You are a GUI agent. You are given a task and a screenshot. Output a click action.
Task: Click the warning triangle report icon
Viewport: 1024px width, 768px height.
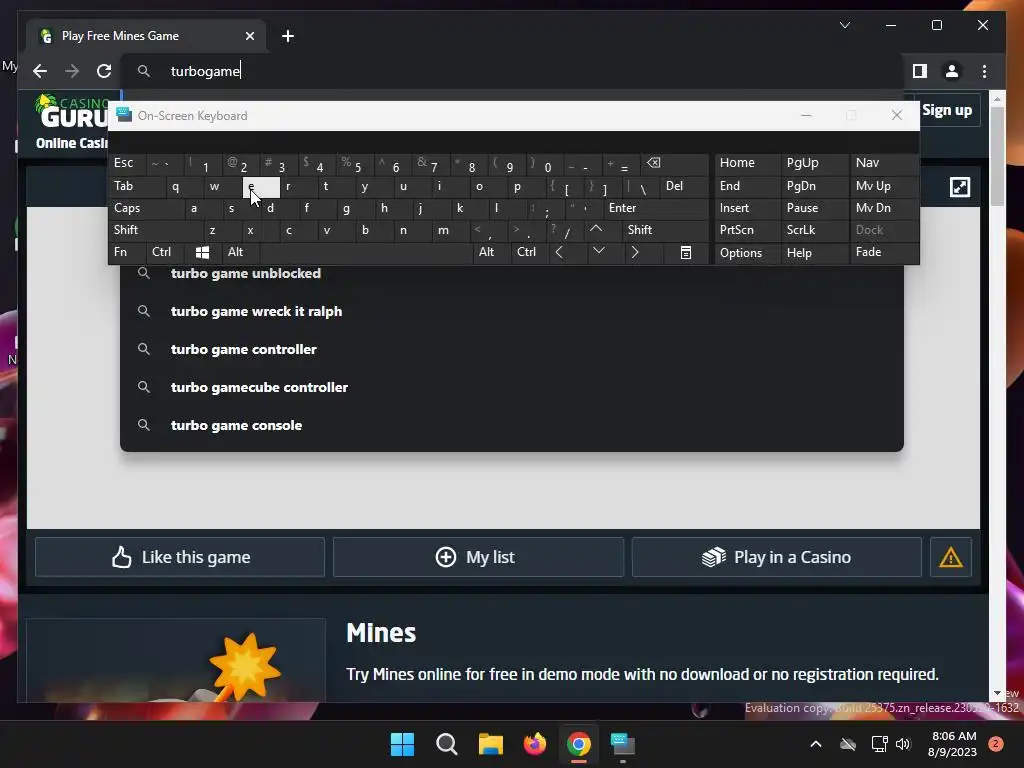[x=950, y=557]
